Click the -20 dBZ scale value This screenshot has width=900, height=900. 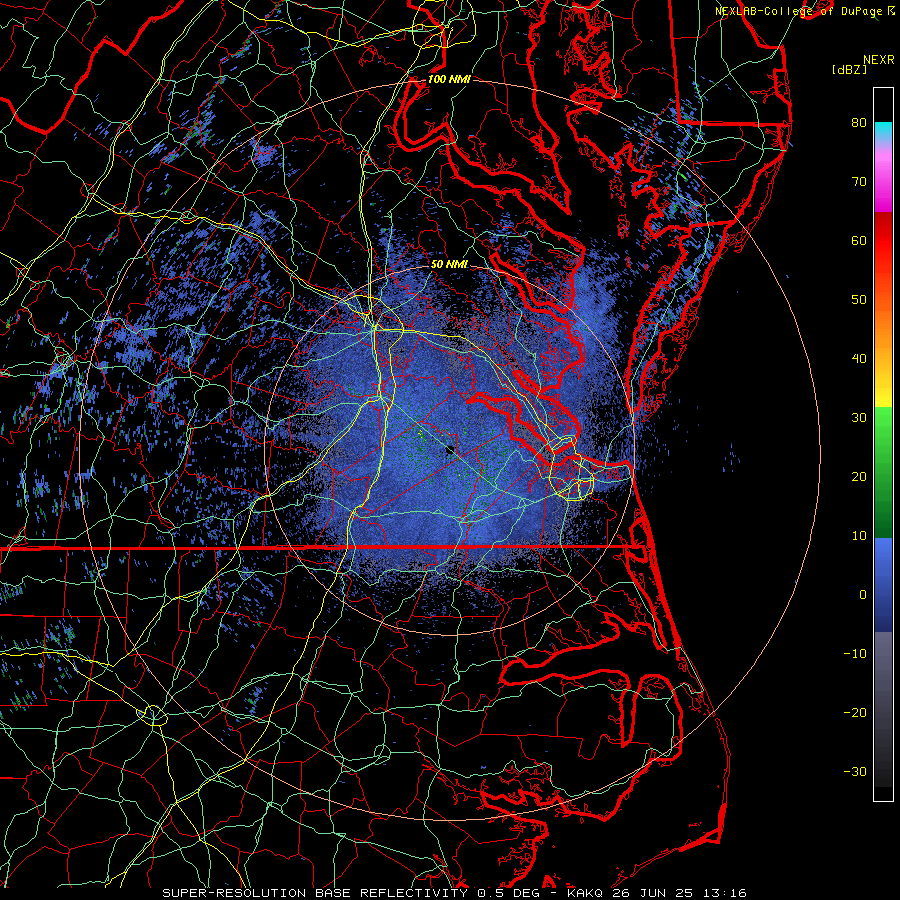click(855, 712)
